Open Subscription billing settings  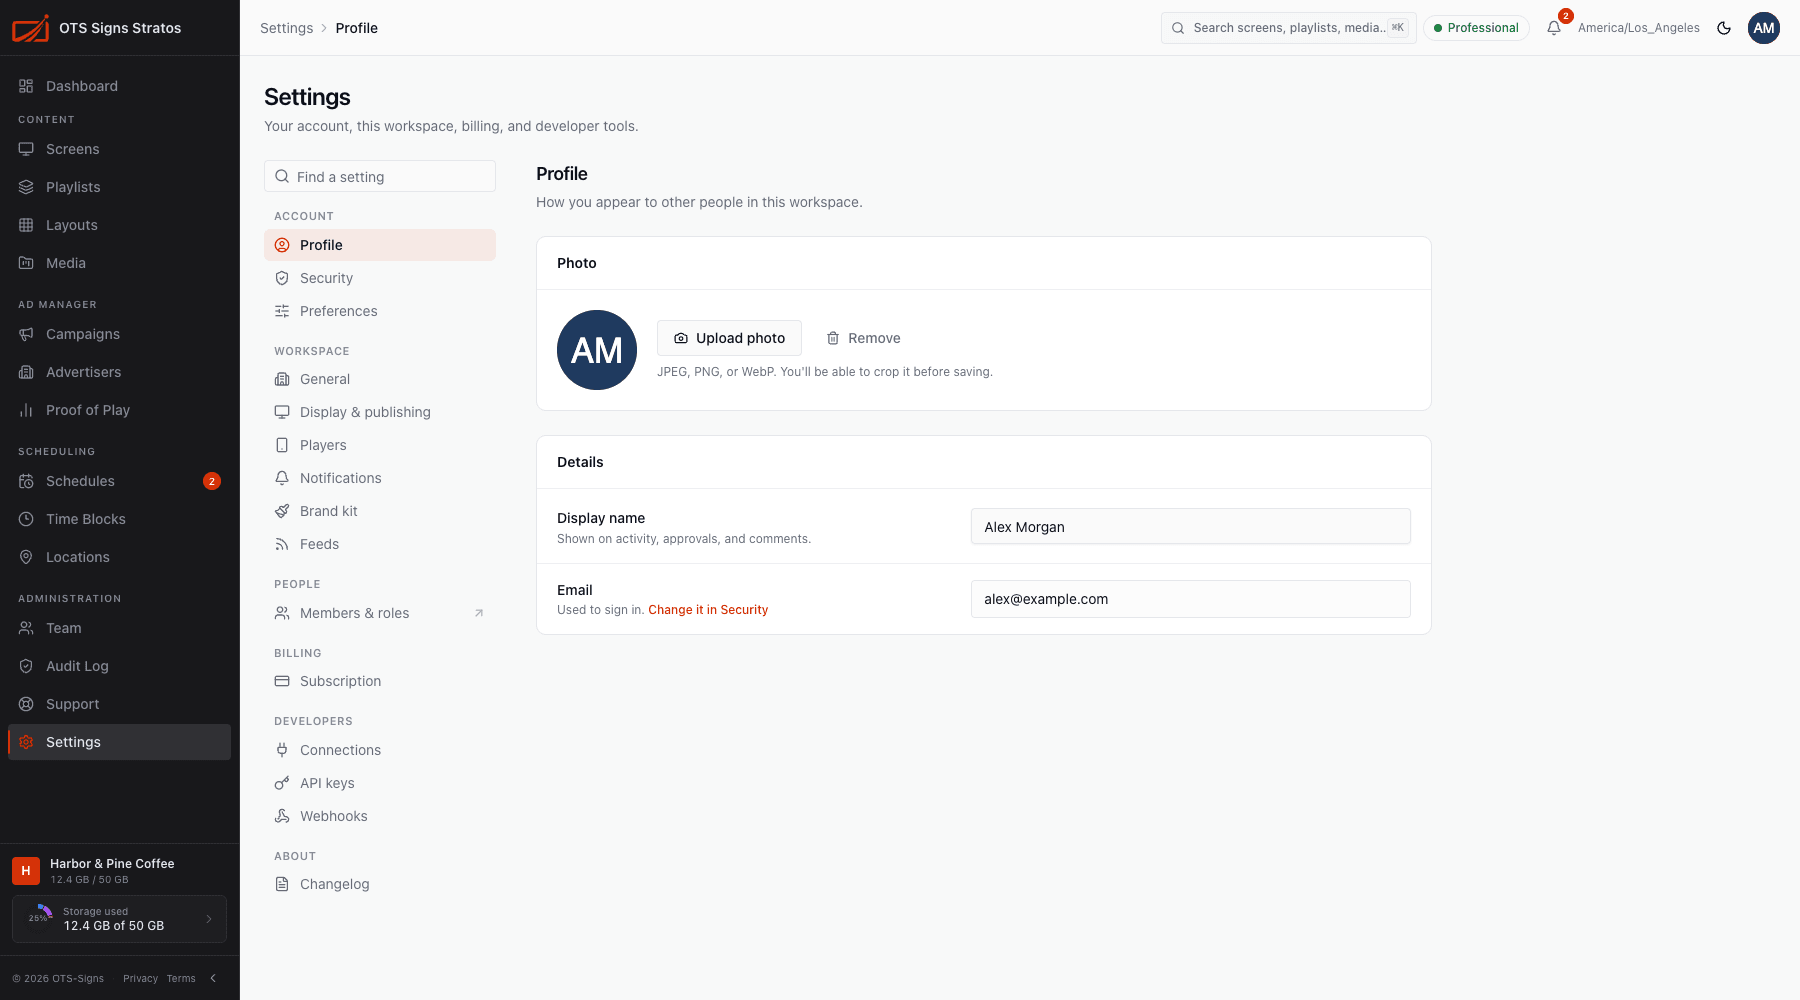pos(380,681)
